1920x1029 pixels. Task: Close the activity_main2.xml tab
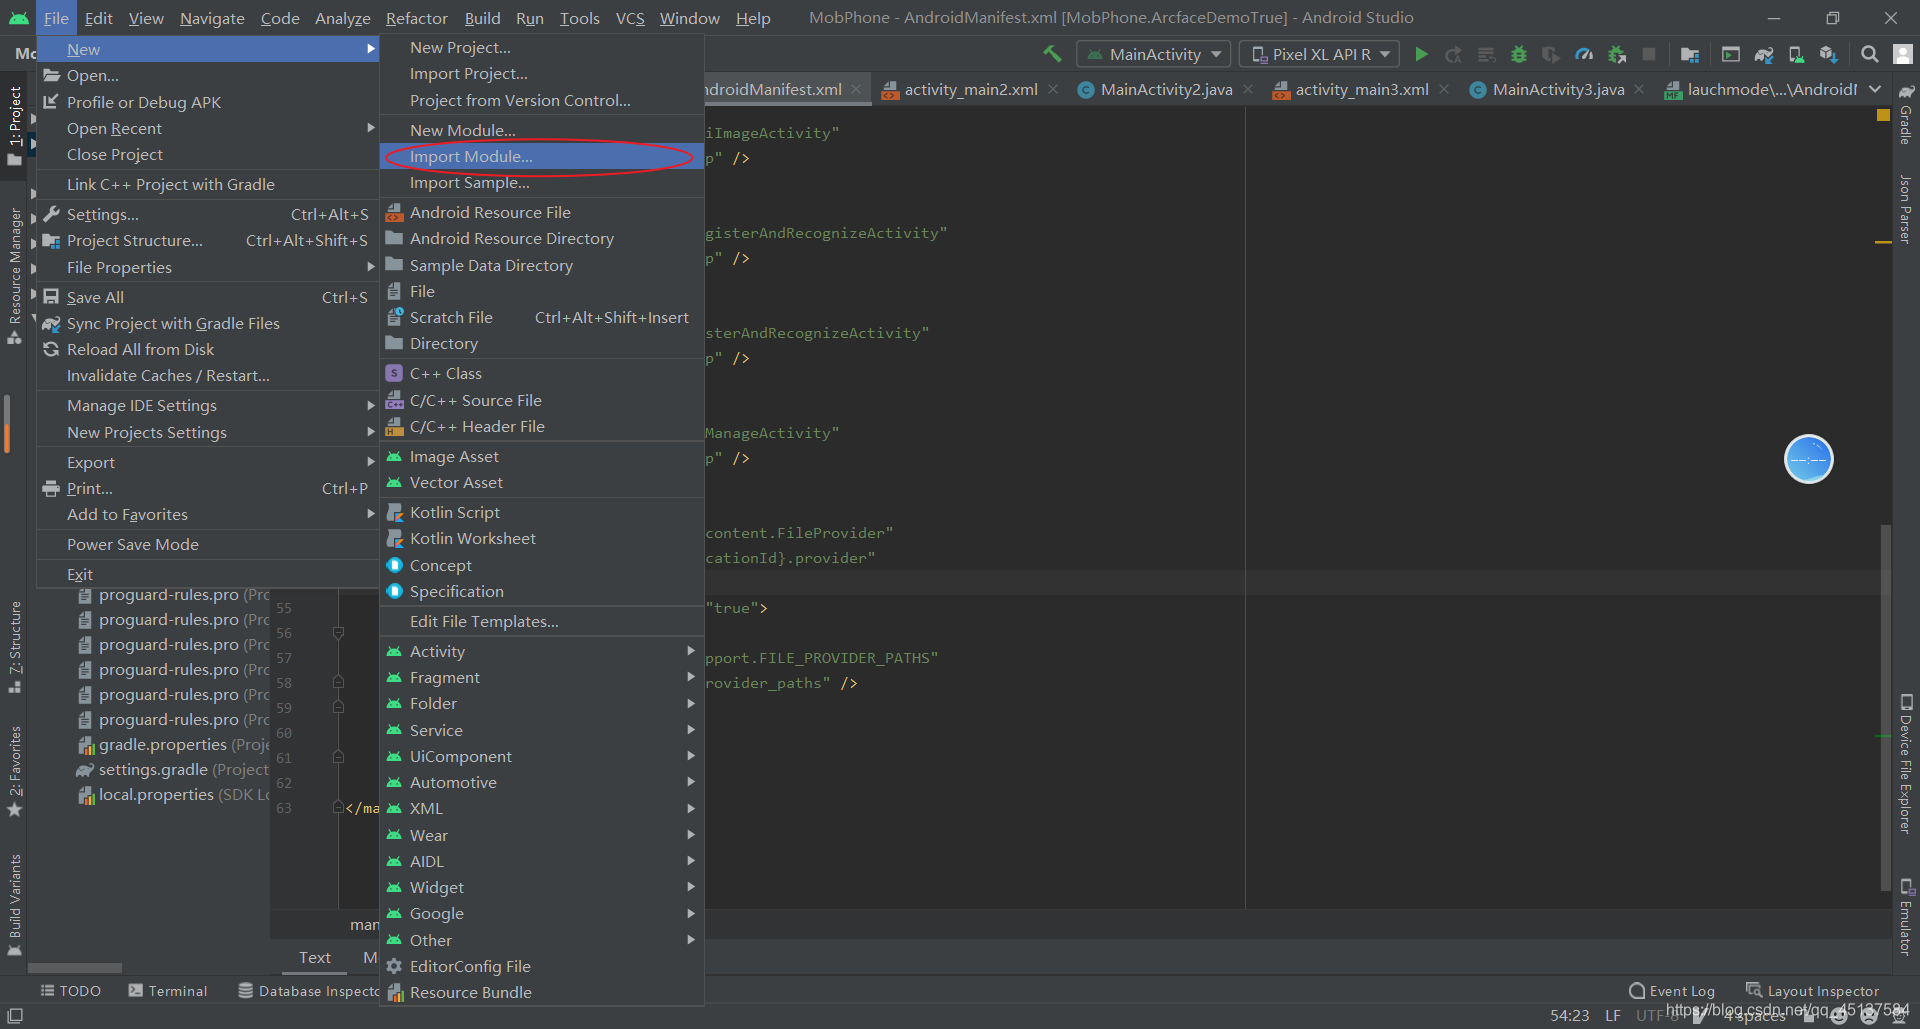tap(1053, 89)
